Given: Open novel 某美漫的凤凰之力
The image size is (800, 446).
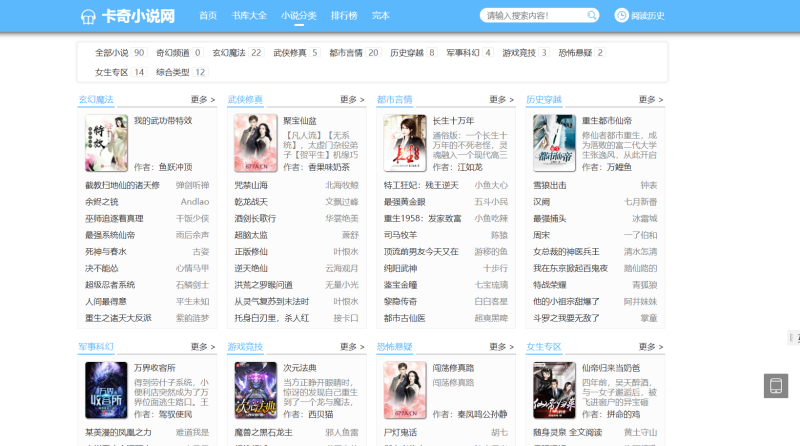Looking at the screenshot, I should pyautogui.click(x=118, y=432).
